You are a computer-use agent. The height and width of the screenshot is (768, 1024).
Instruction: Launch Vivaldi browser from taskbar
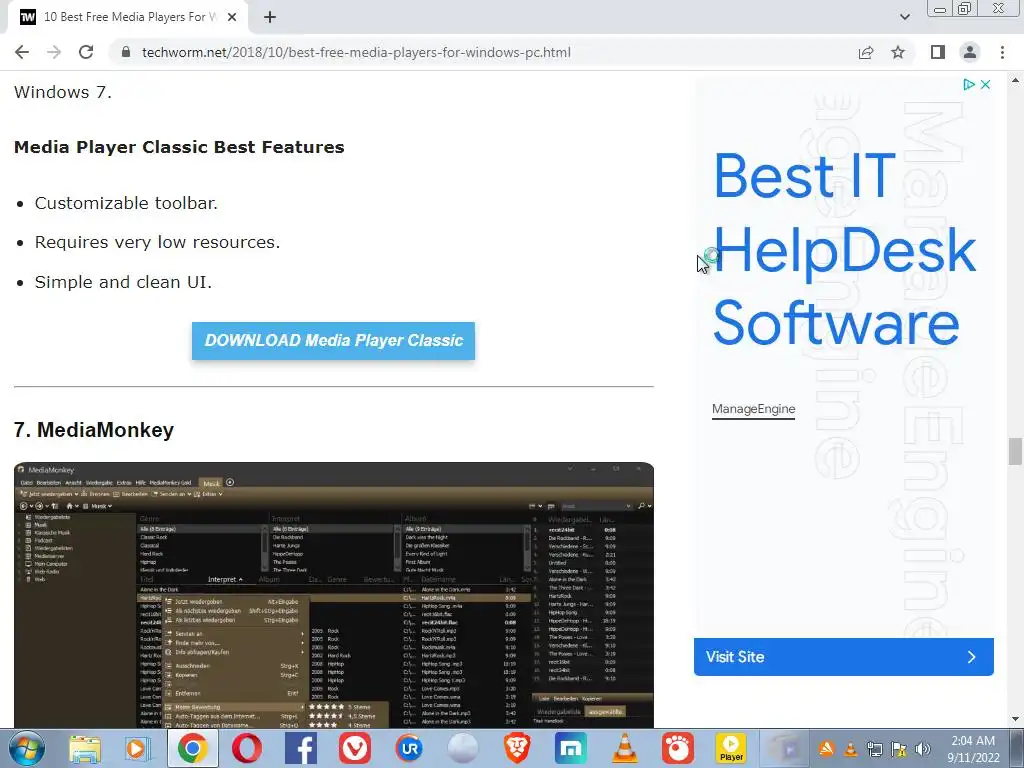(355, 748)
